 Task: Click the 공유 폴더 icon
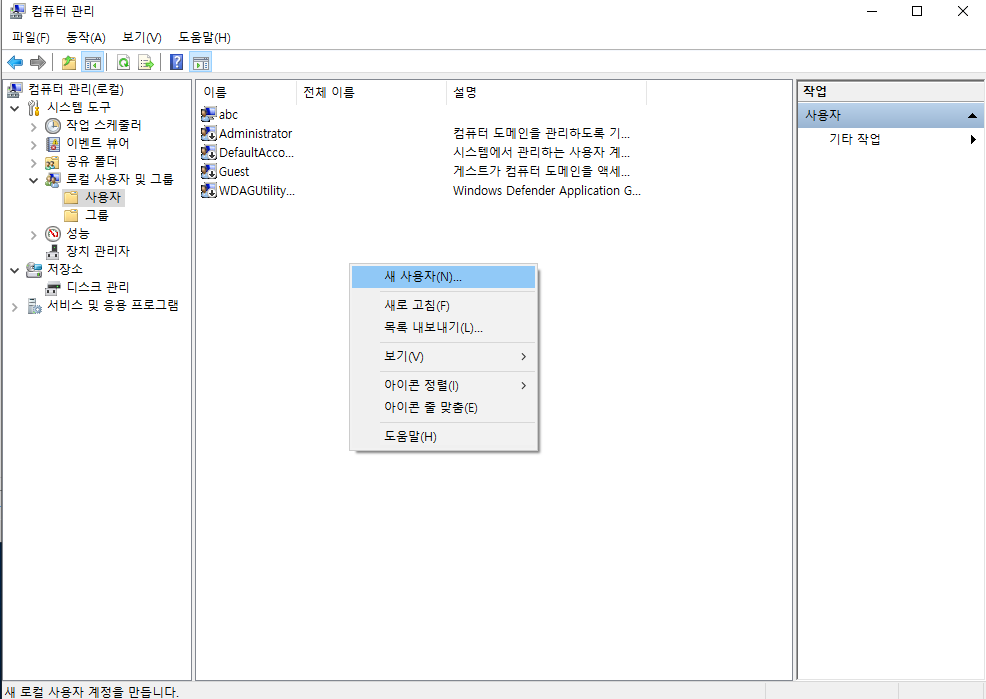[x=53, y=162]
